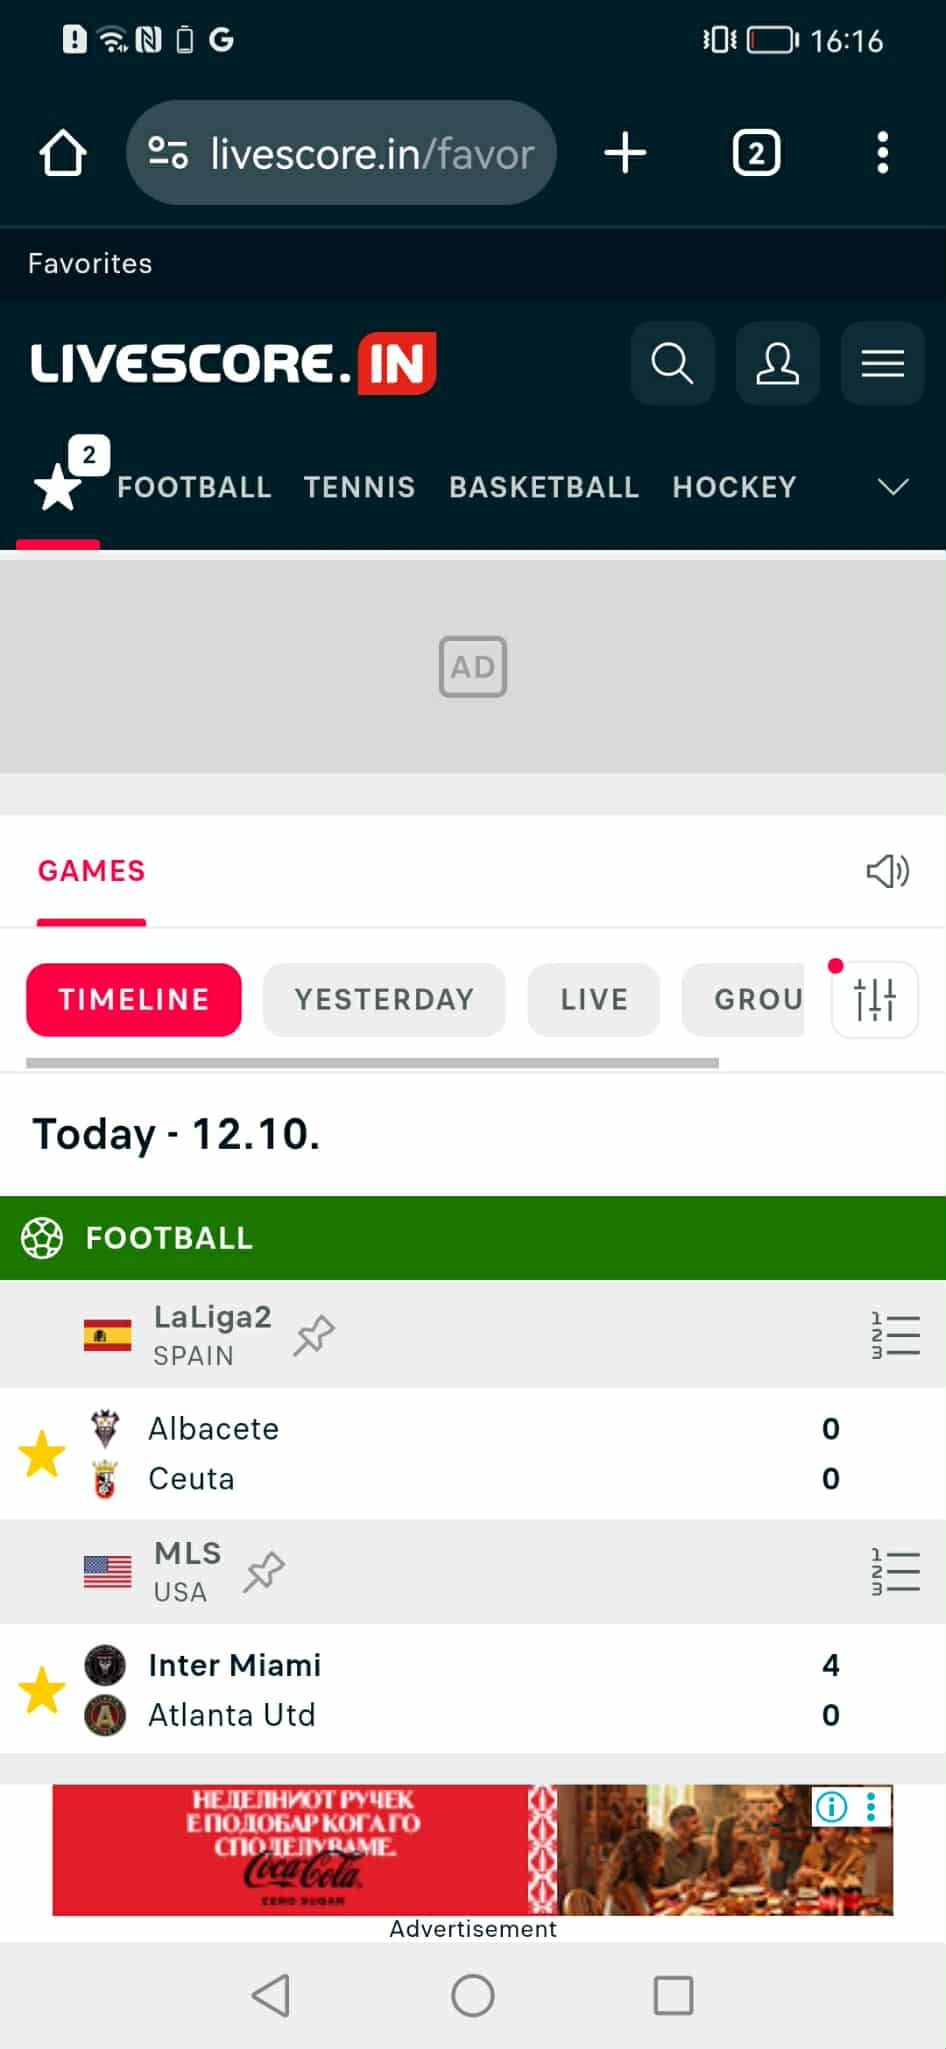Screen dimensions: 946x2049
Task: Pin the MLS league
Action: point(265,1571)
